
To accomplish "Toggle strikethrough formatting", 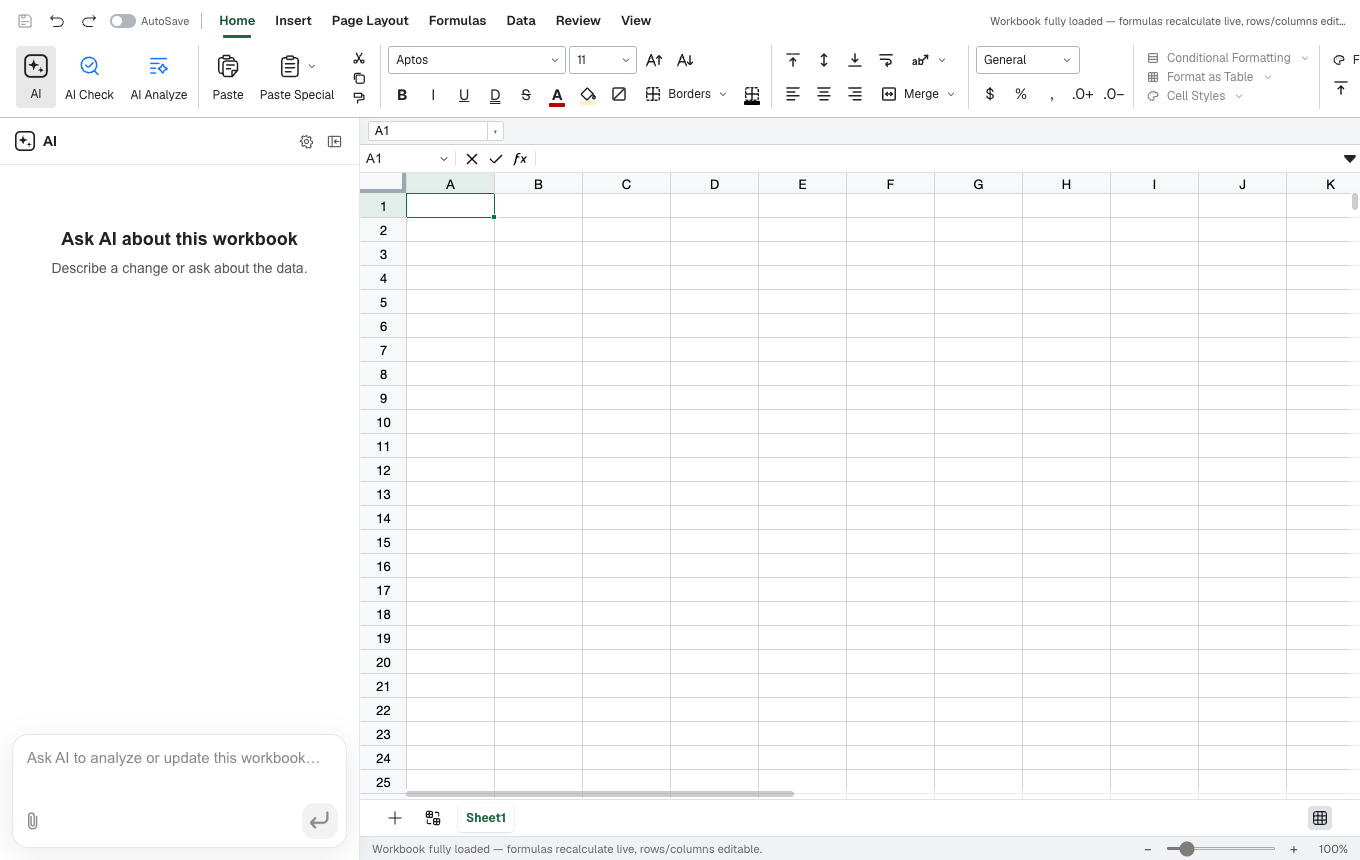I will (x=526, y=95).
